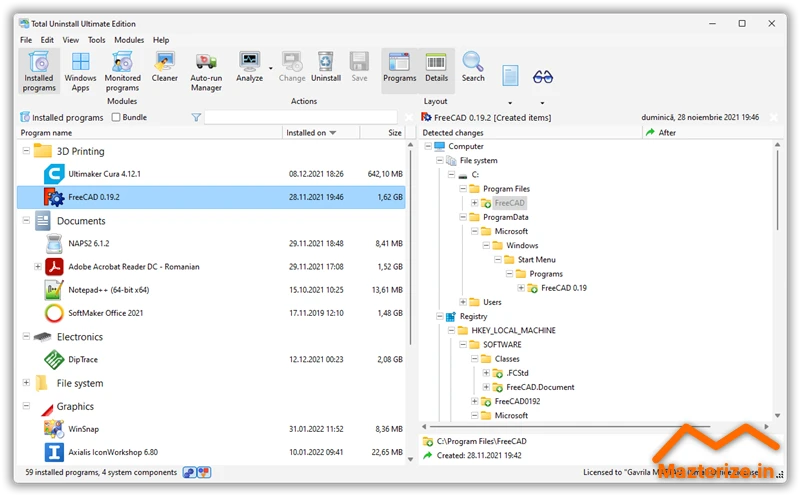The height and width of the screenshot is (496, 800).
Task: Click the Search magnifier icon
Action: click(473, 62)
